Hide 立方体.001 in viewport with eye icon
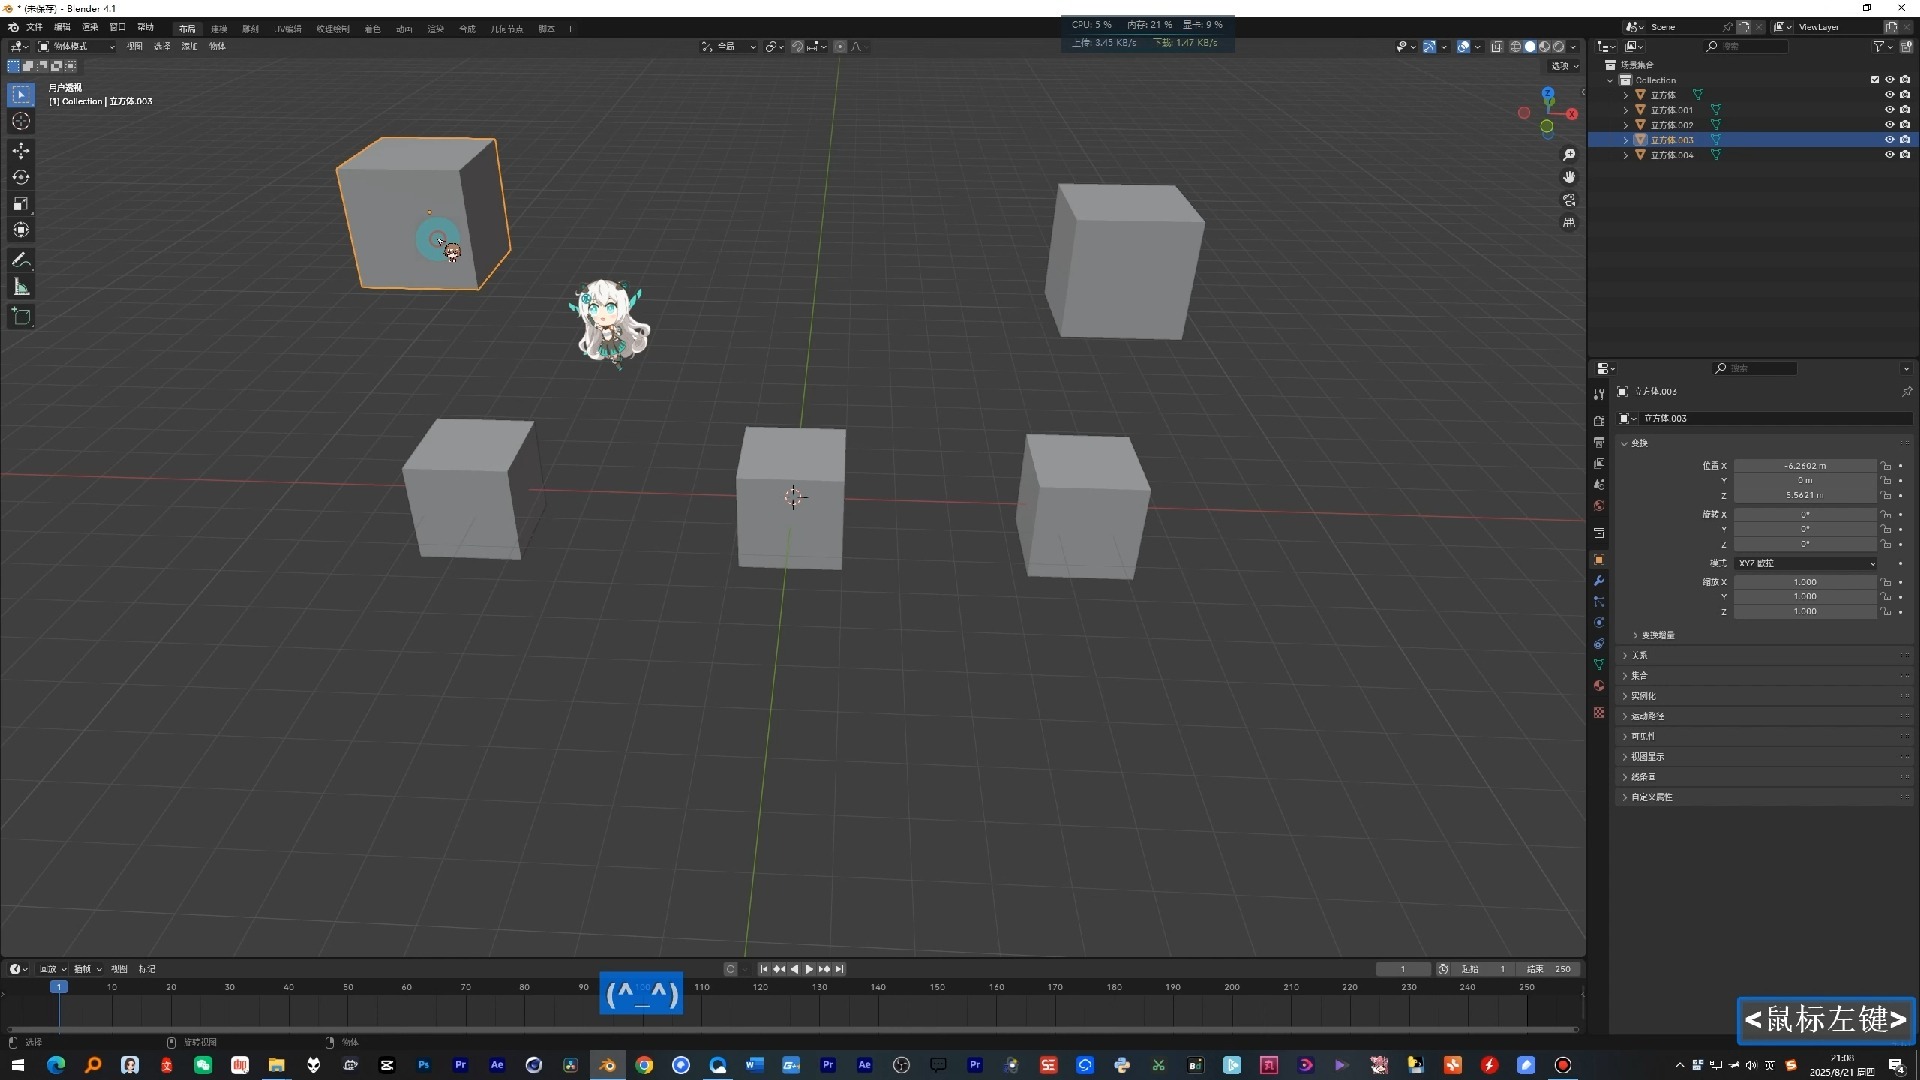This screenshot has width=1920, height=1080. click(1890, 110)
